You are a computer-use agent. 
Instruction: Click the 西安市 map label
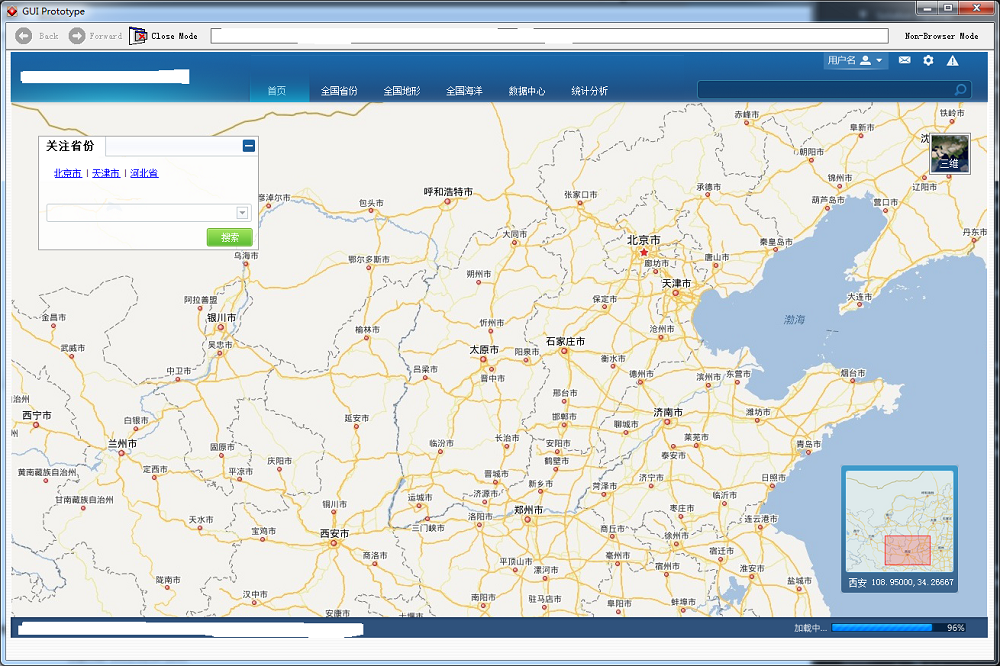point(334,534)
